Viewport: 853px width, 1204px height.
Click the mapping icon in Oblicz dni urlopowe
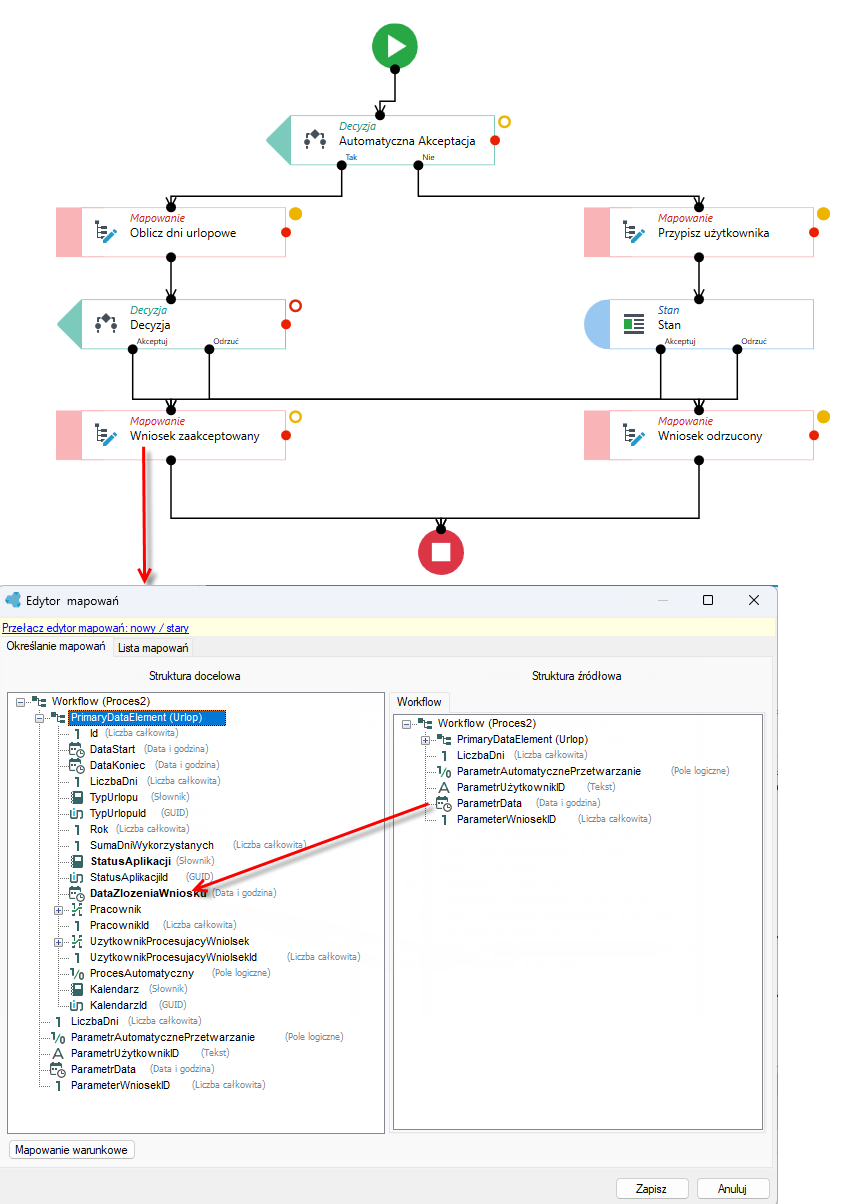point(105,233)
